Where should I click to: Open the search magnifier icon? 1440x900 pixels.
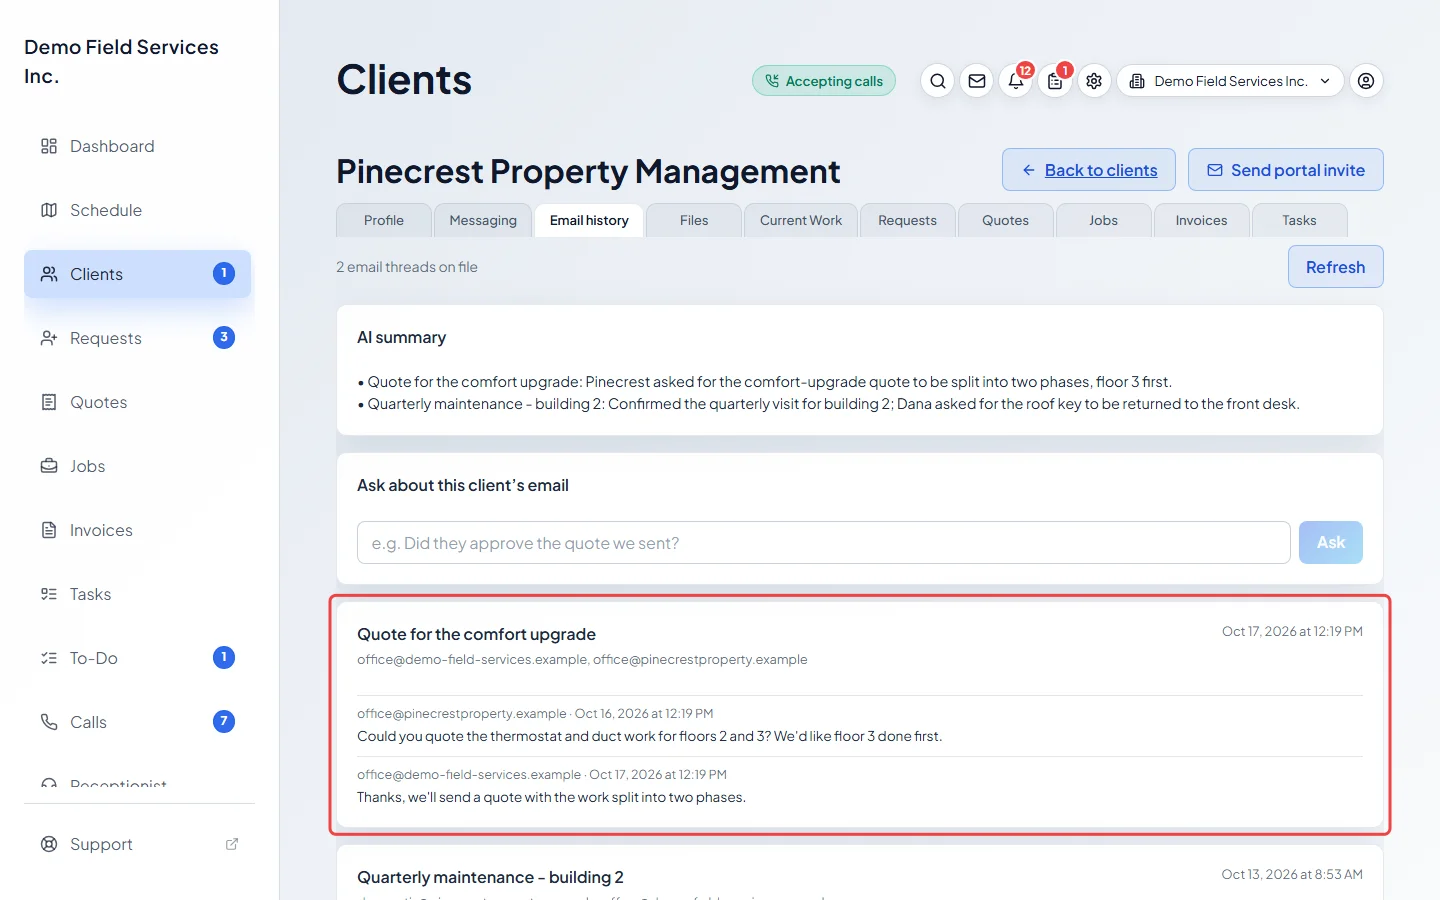[x=937, y=81]
